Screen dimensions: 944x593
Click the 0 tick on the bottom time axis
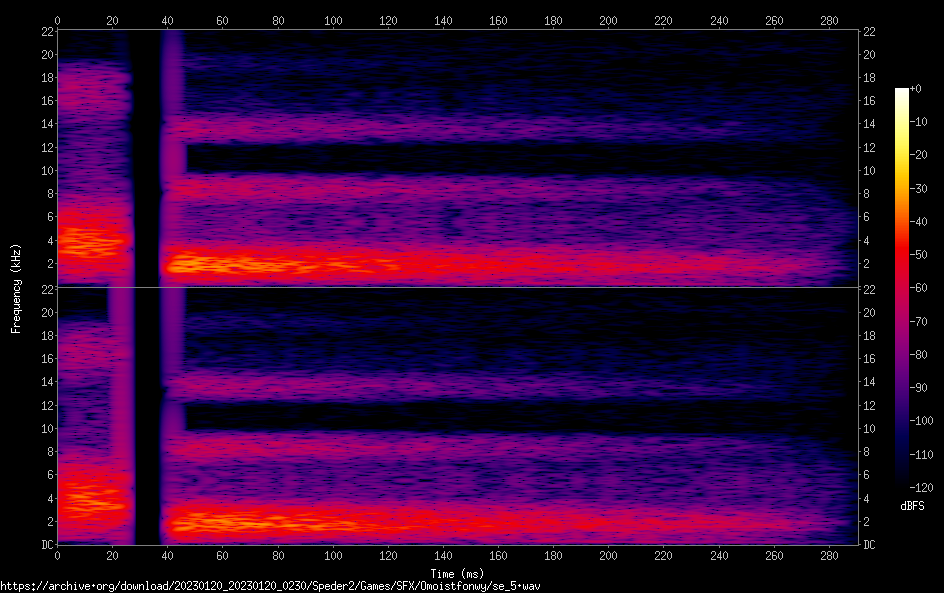point(57,555)
